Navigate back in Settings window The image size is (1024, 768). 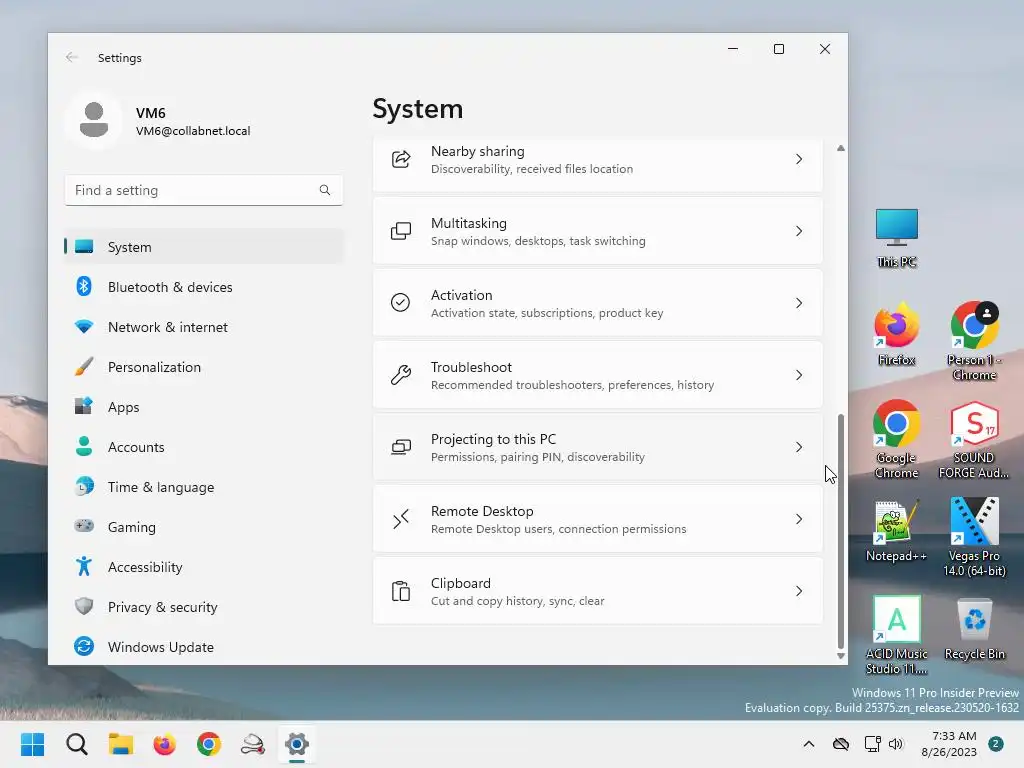pos(72,57)
